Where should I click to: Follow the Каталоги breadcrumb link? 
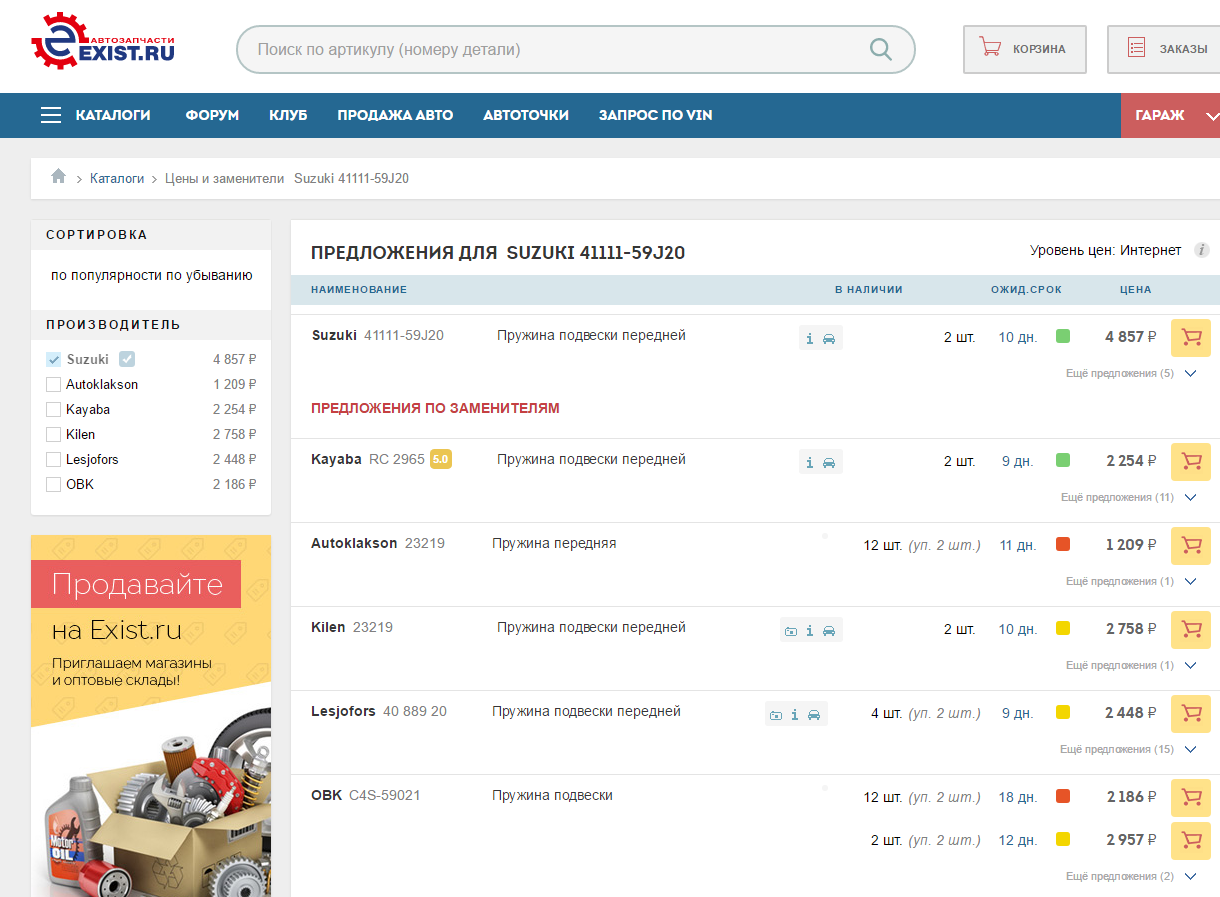117,178
